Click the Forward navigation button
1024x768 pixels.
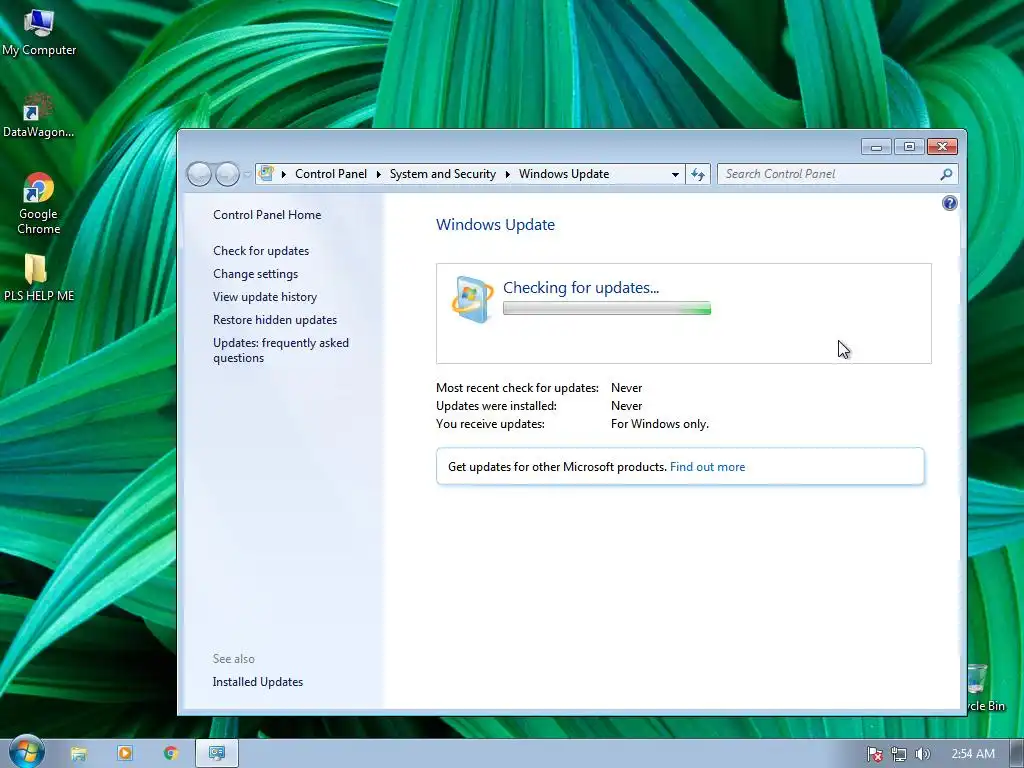227,174
